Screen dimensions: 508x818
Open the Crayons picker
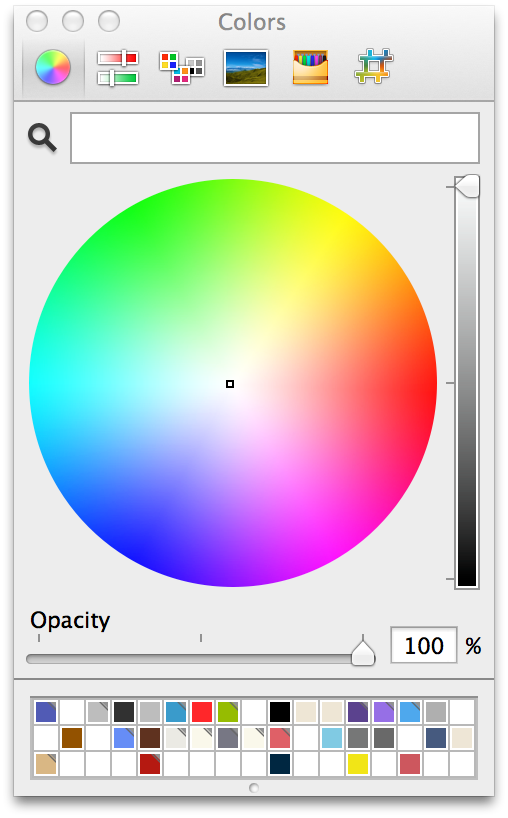pos(310,67)
